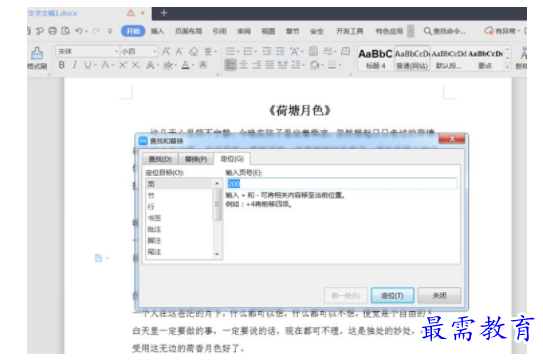Open the 插入 (Insert) ribbon tab
The image size is (543, 360).
pos(157,31)
